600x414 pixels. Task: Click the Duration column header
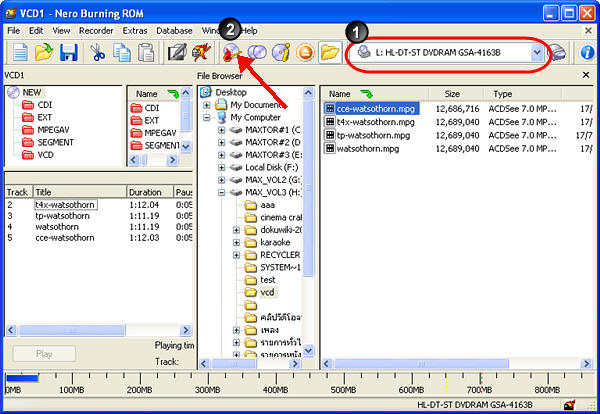coord(149,192)
